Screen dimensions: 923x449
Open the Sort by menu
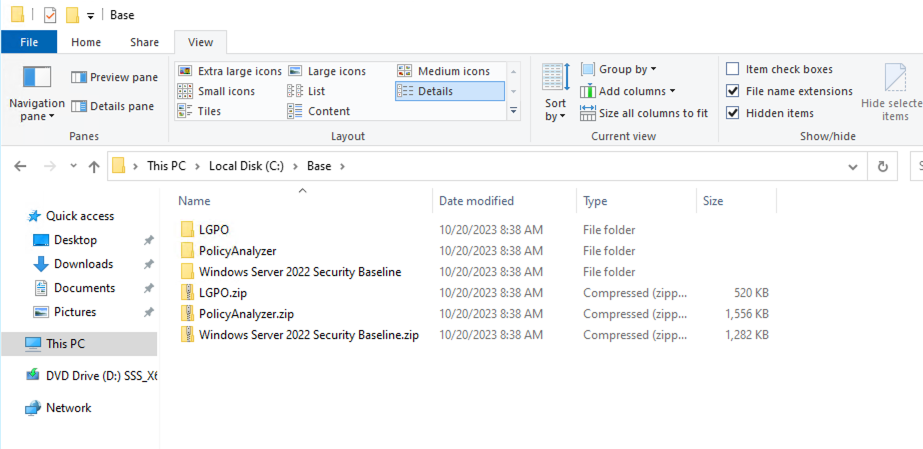(x=555, y=92)
